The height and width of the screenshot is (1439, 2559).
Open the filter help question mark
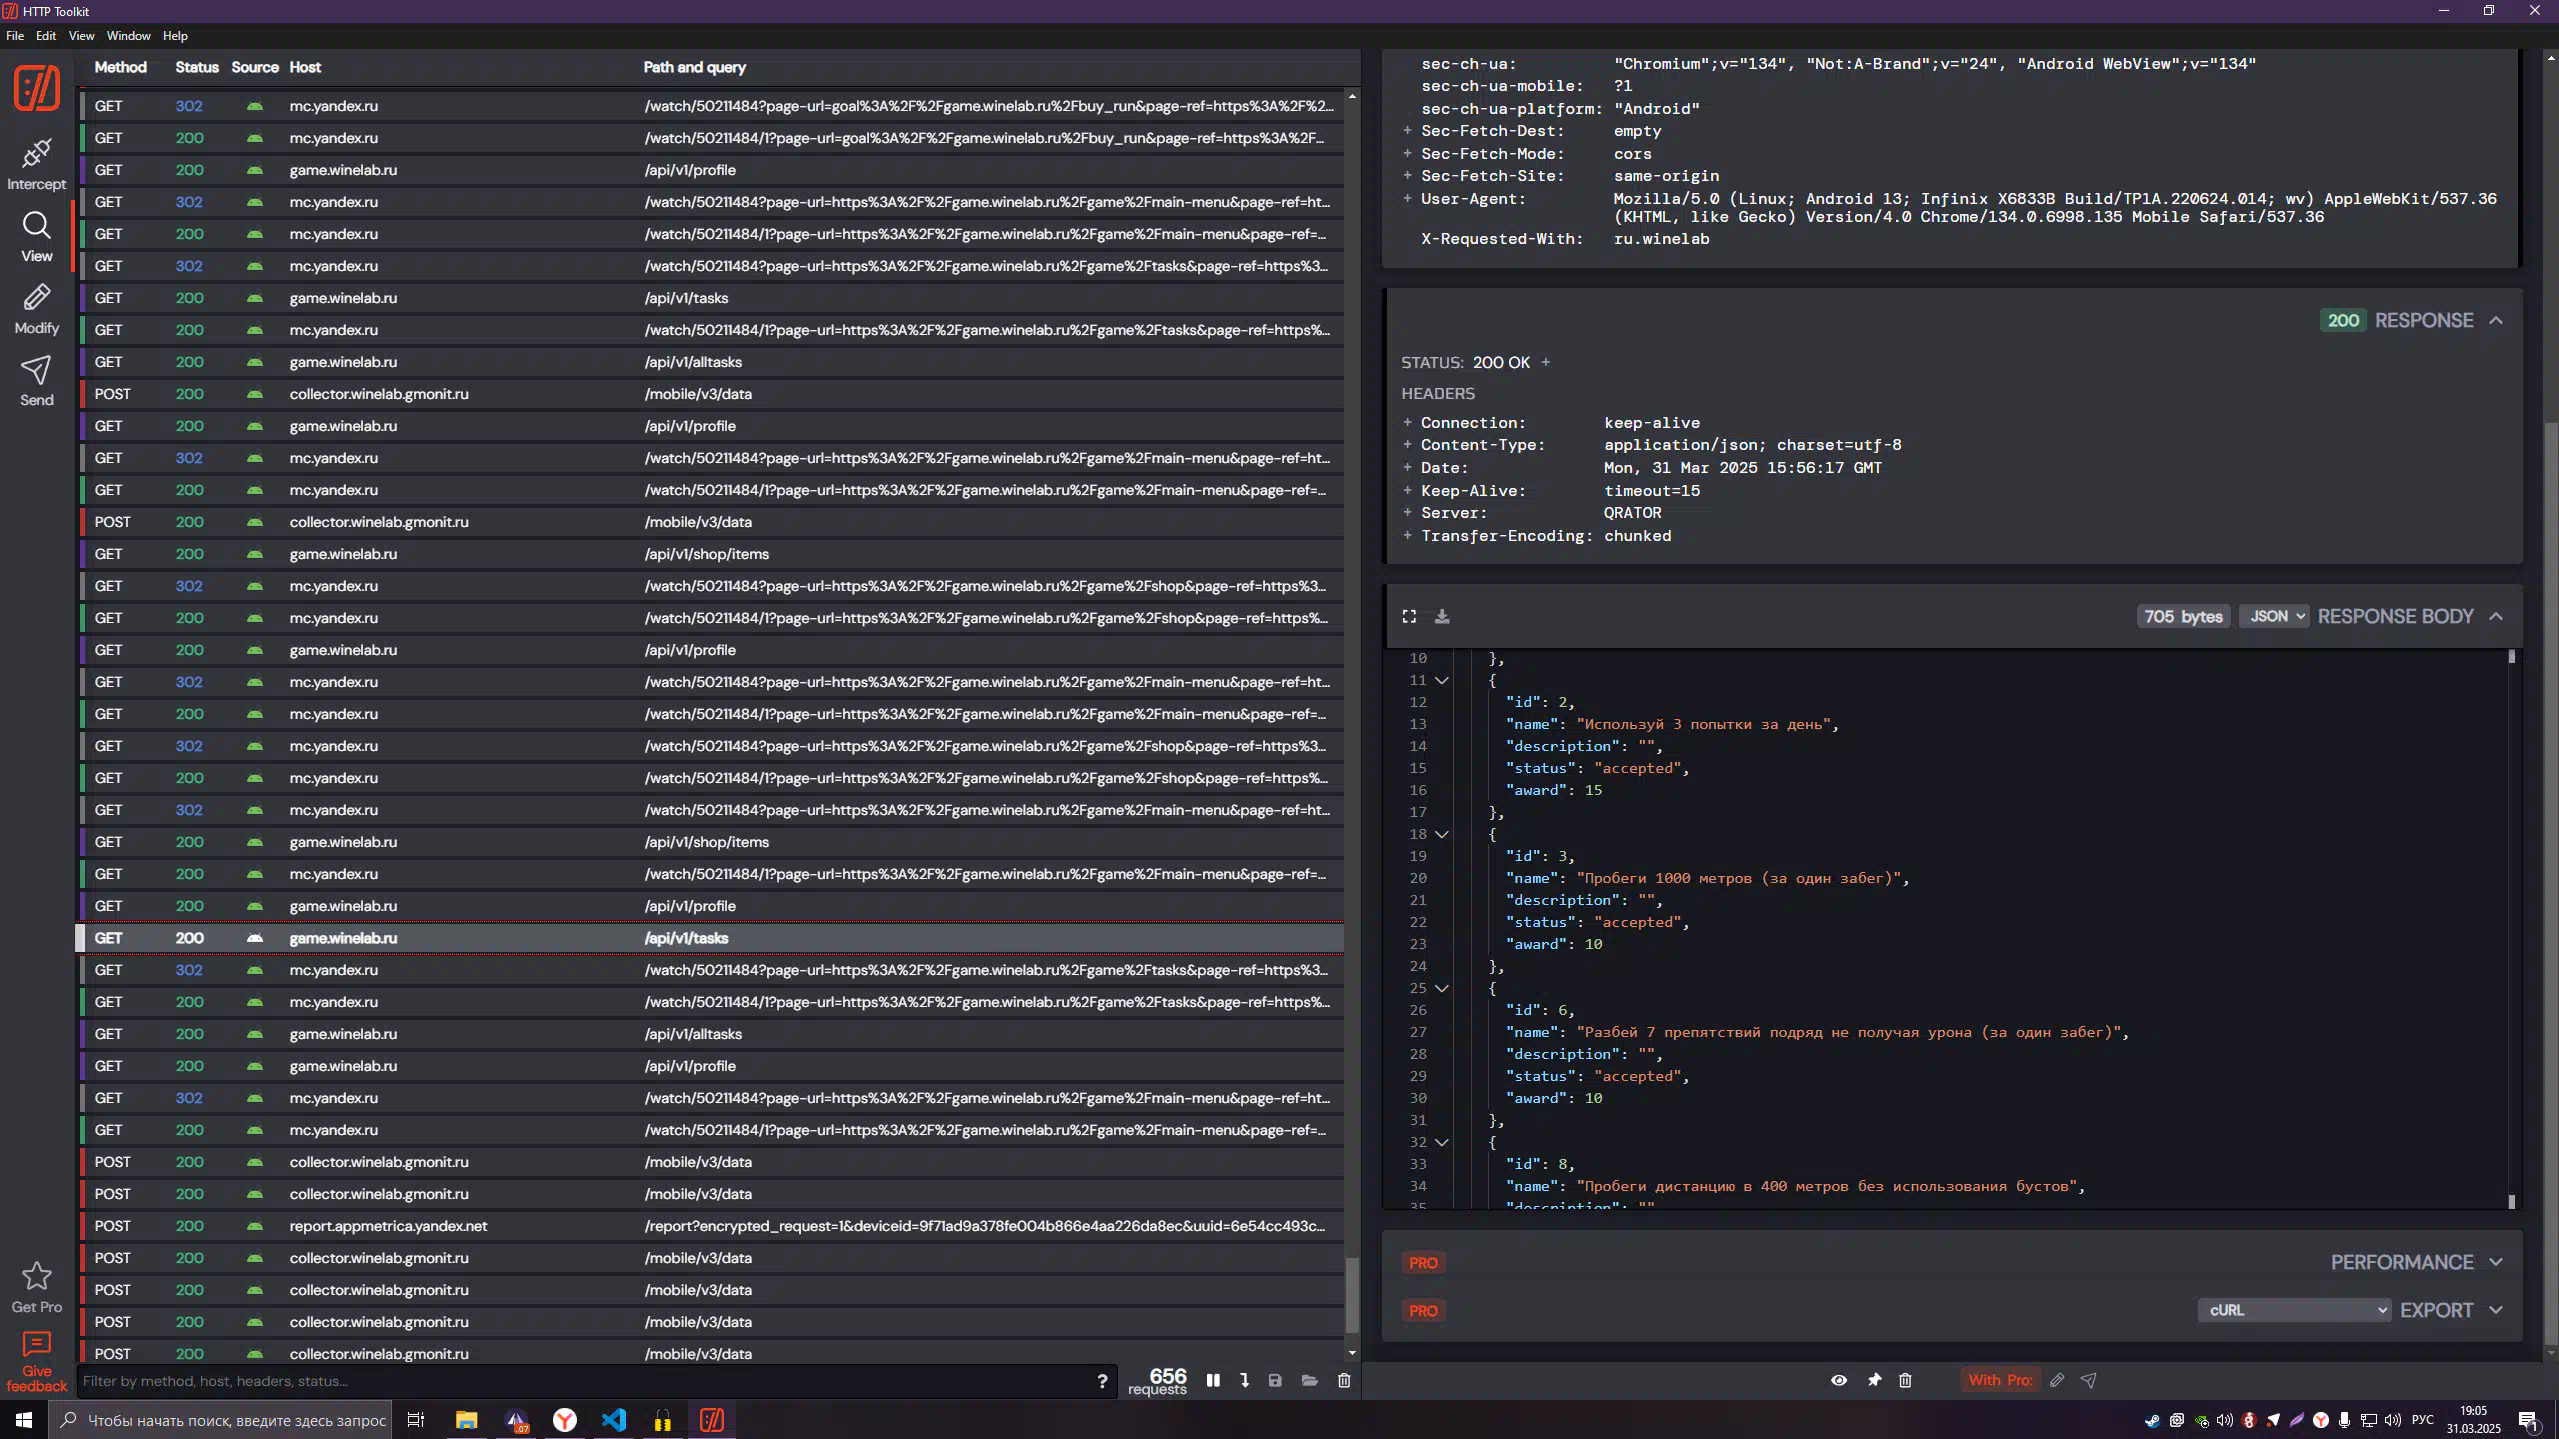pos(1102,1381)
